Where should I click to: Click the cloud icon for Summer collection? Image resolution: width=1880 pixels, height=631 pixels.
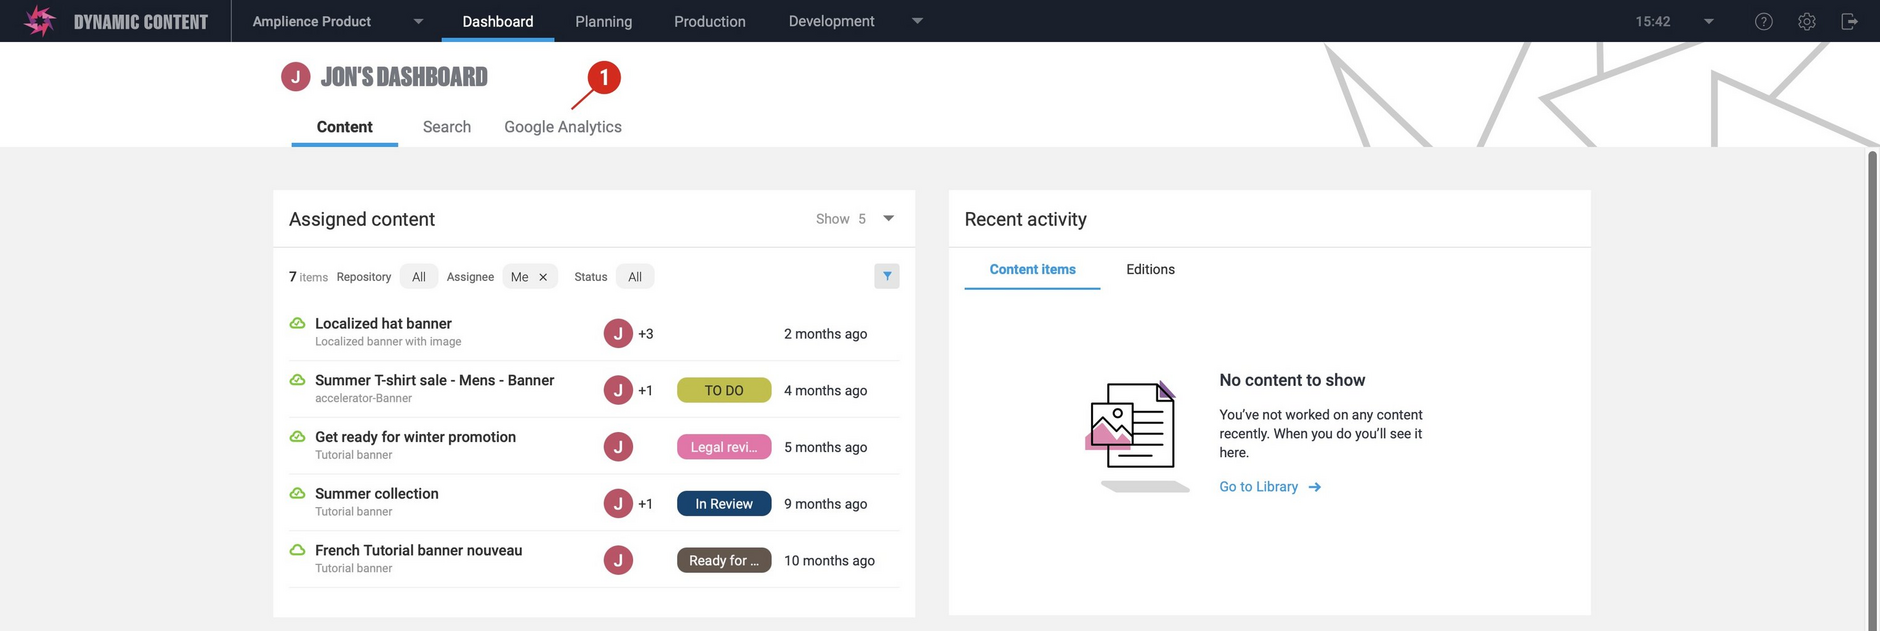coord(297,493)
